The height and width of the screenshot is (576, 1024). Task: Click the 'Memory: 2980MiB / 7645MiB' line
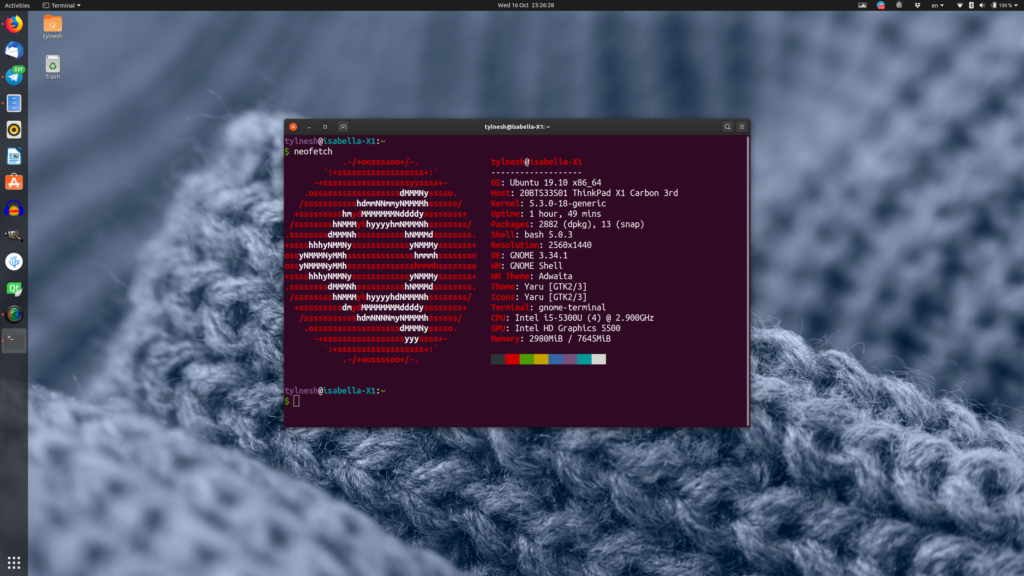tap(551, 339)
